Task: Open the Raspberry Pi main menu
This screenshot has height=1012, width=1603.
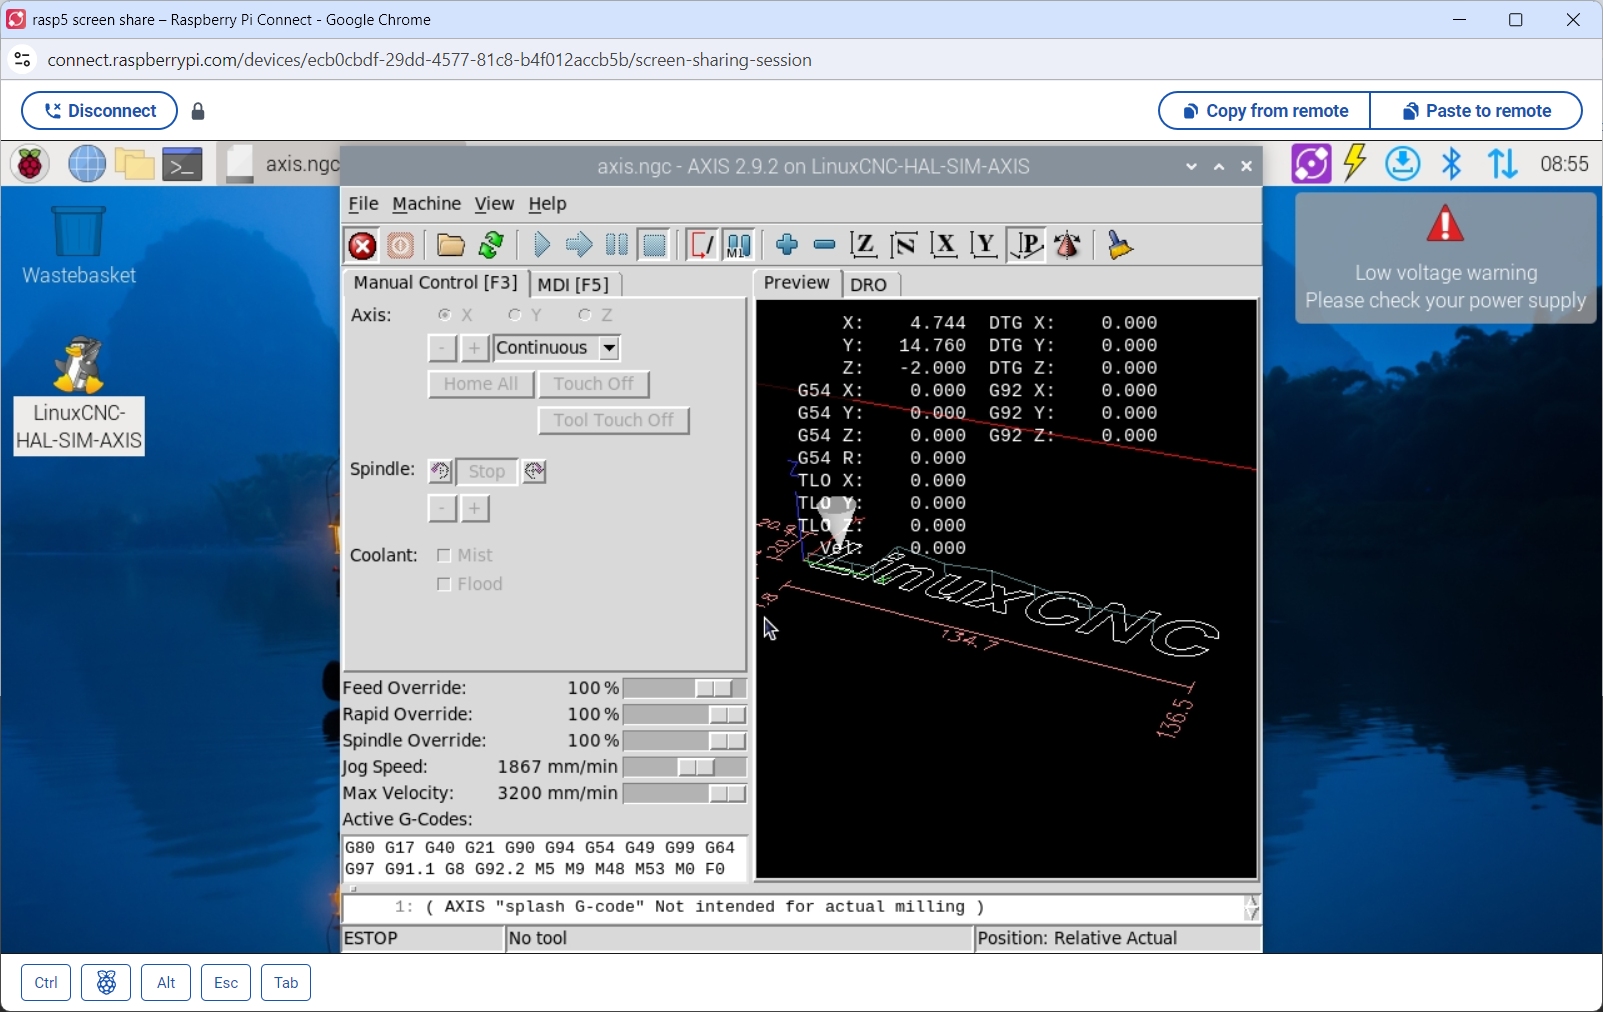Action: click(x=30, y=164)
